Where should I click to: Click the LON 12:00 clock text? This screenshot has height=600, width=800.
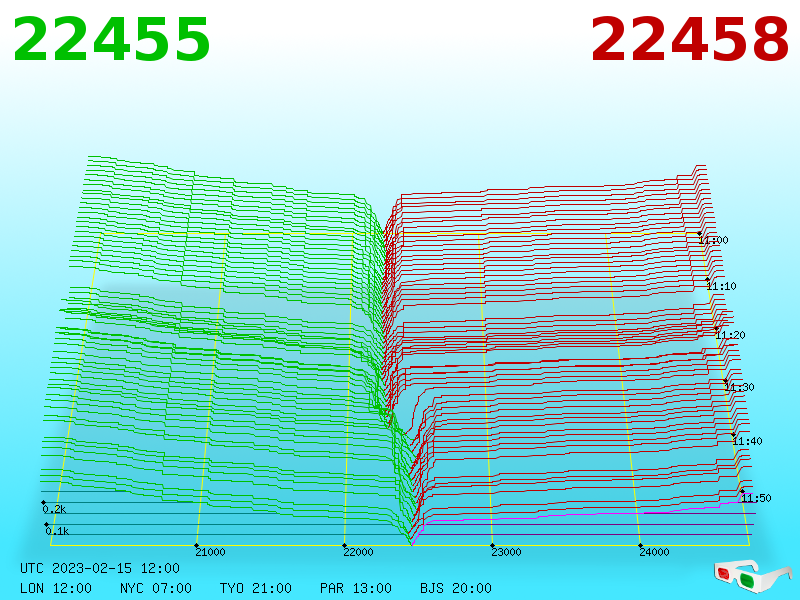(x=56, y=588)
